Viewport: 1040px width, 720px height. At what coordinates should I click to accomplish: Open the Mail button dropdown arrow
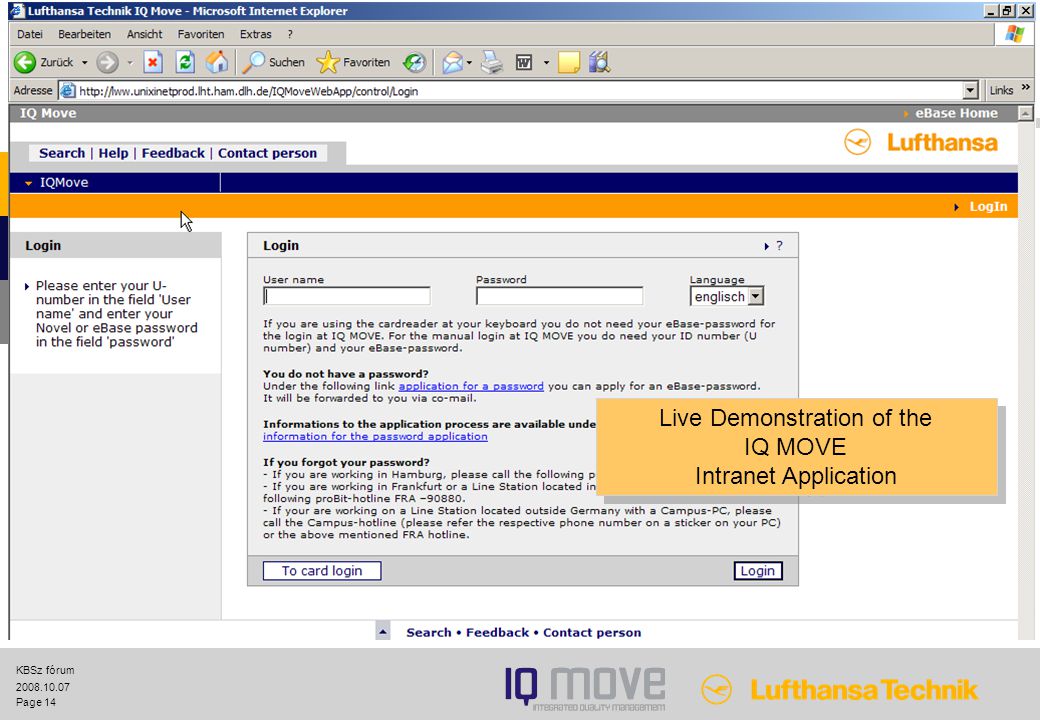coord(469,62)
